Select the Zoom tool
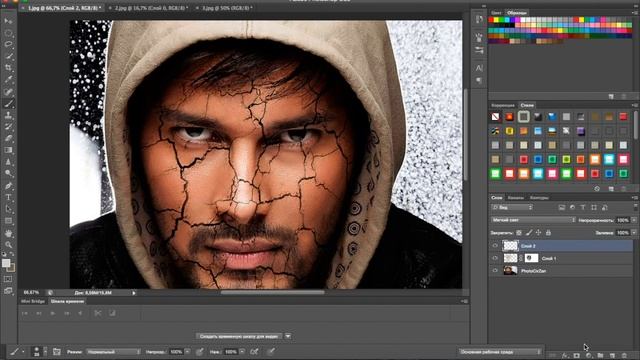The height and width of the screenshot is (360, 640). pos(8,245)
